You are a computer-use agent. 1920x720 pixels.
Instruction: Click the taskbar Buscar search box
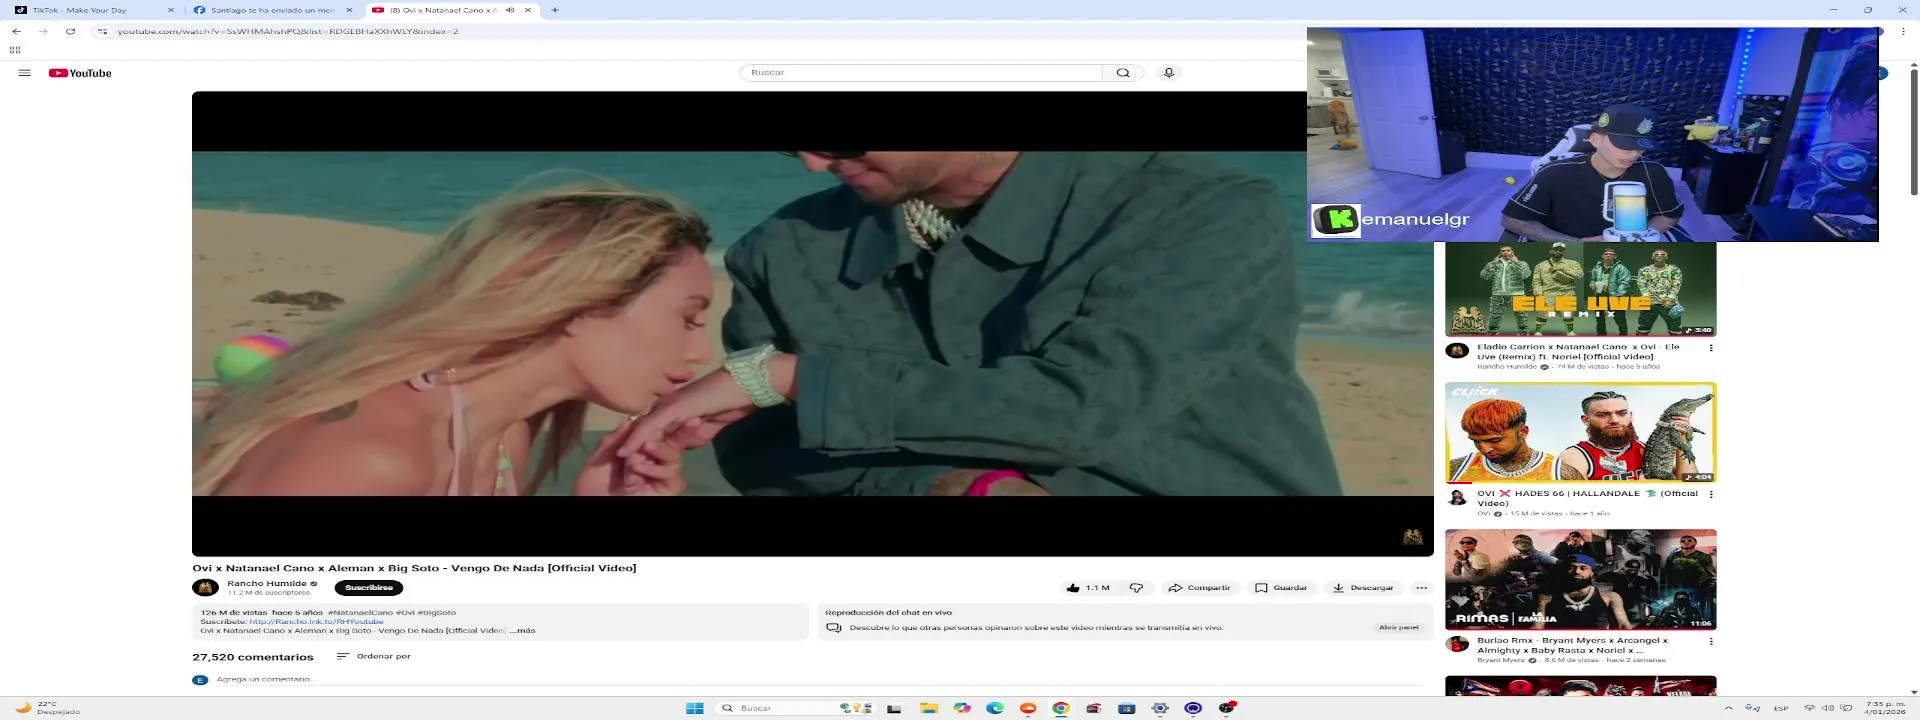point(796,708)
